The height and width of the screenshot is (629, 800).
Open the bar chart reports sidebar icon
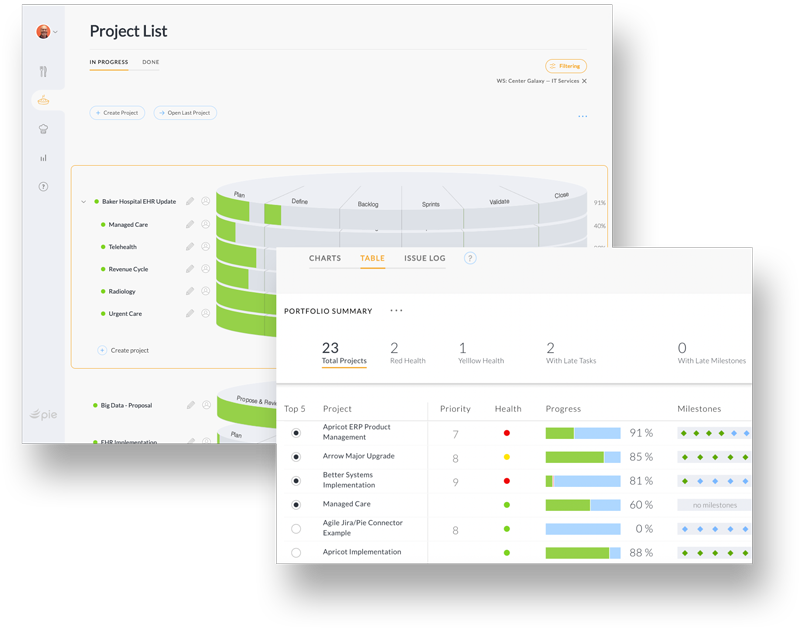43,158
